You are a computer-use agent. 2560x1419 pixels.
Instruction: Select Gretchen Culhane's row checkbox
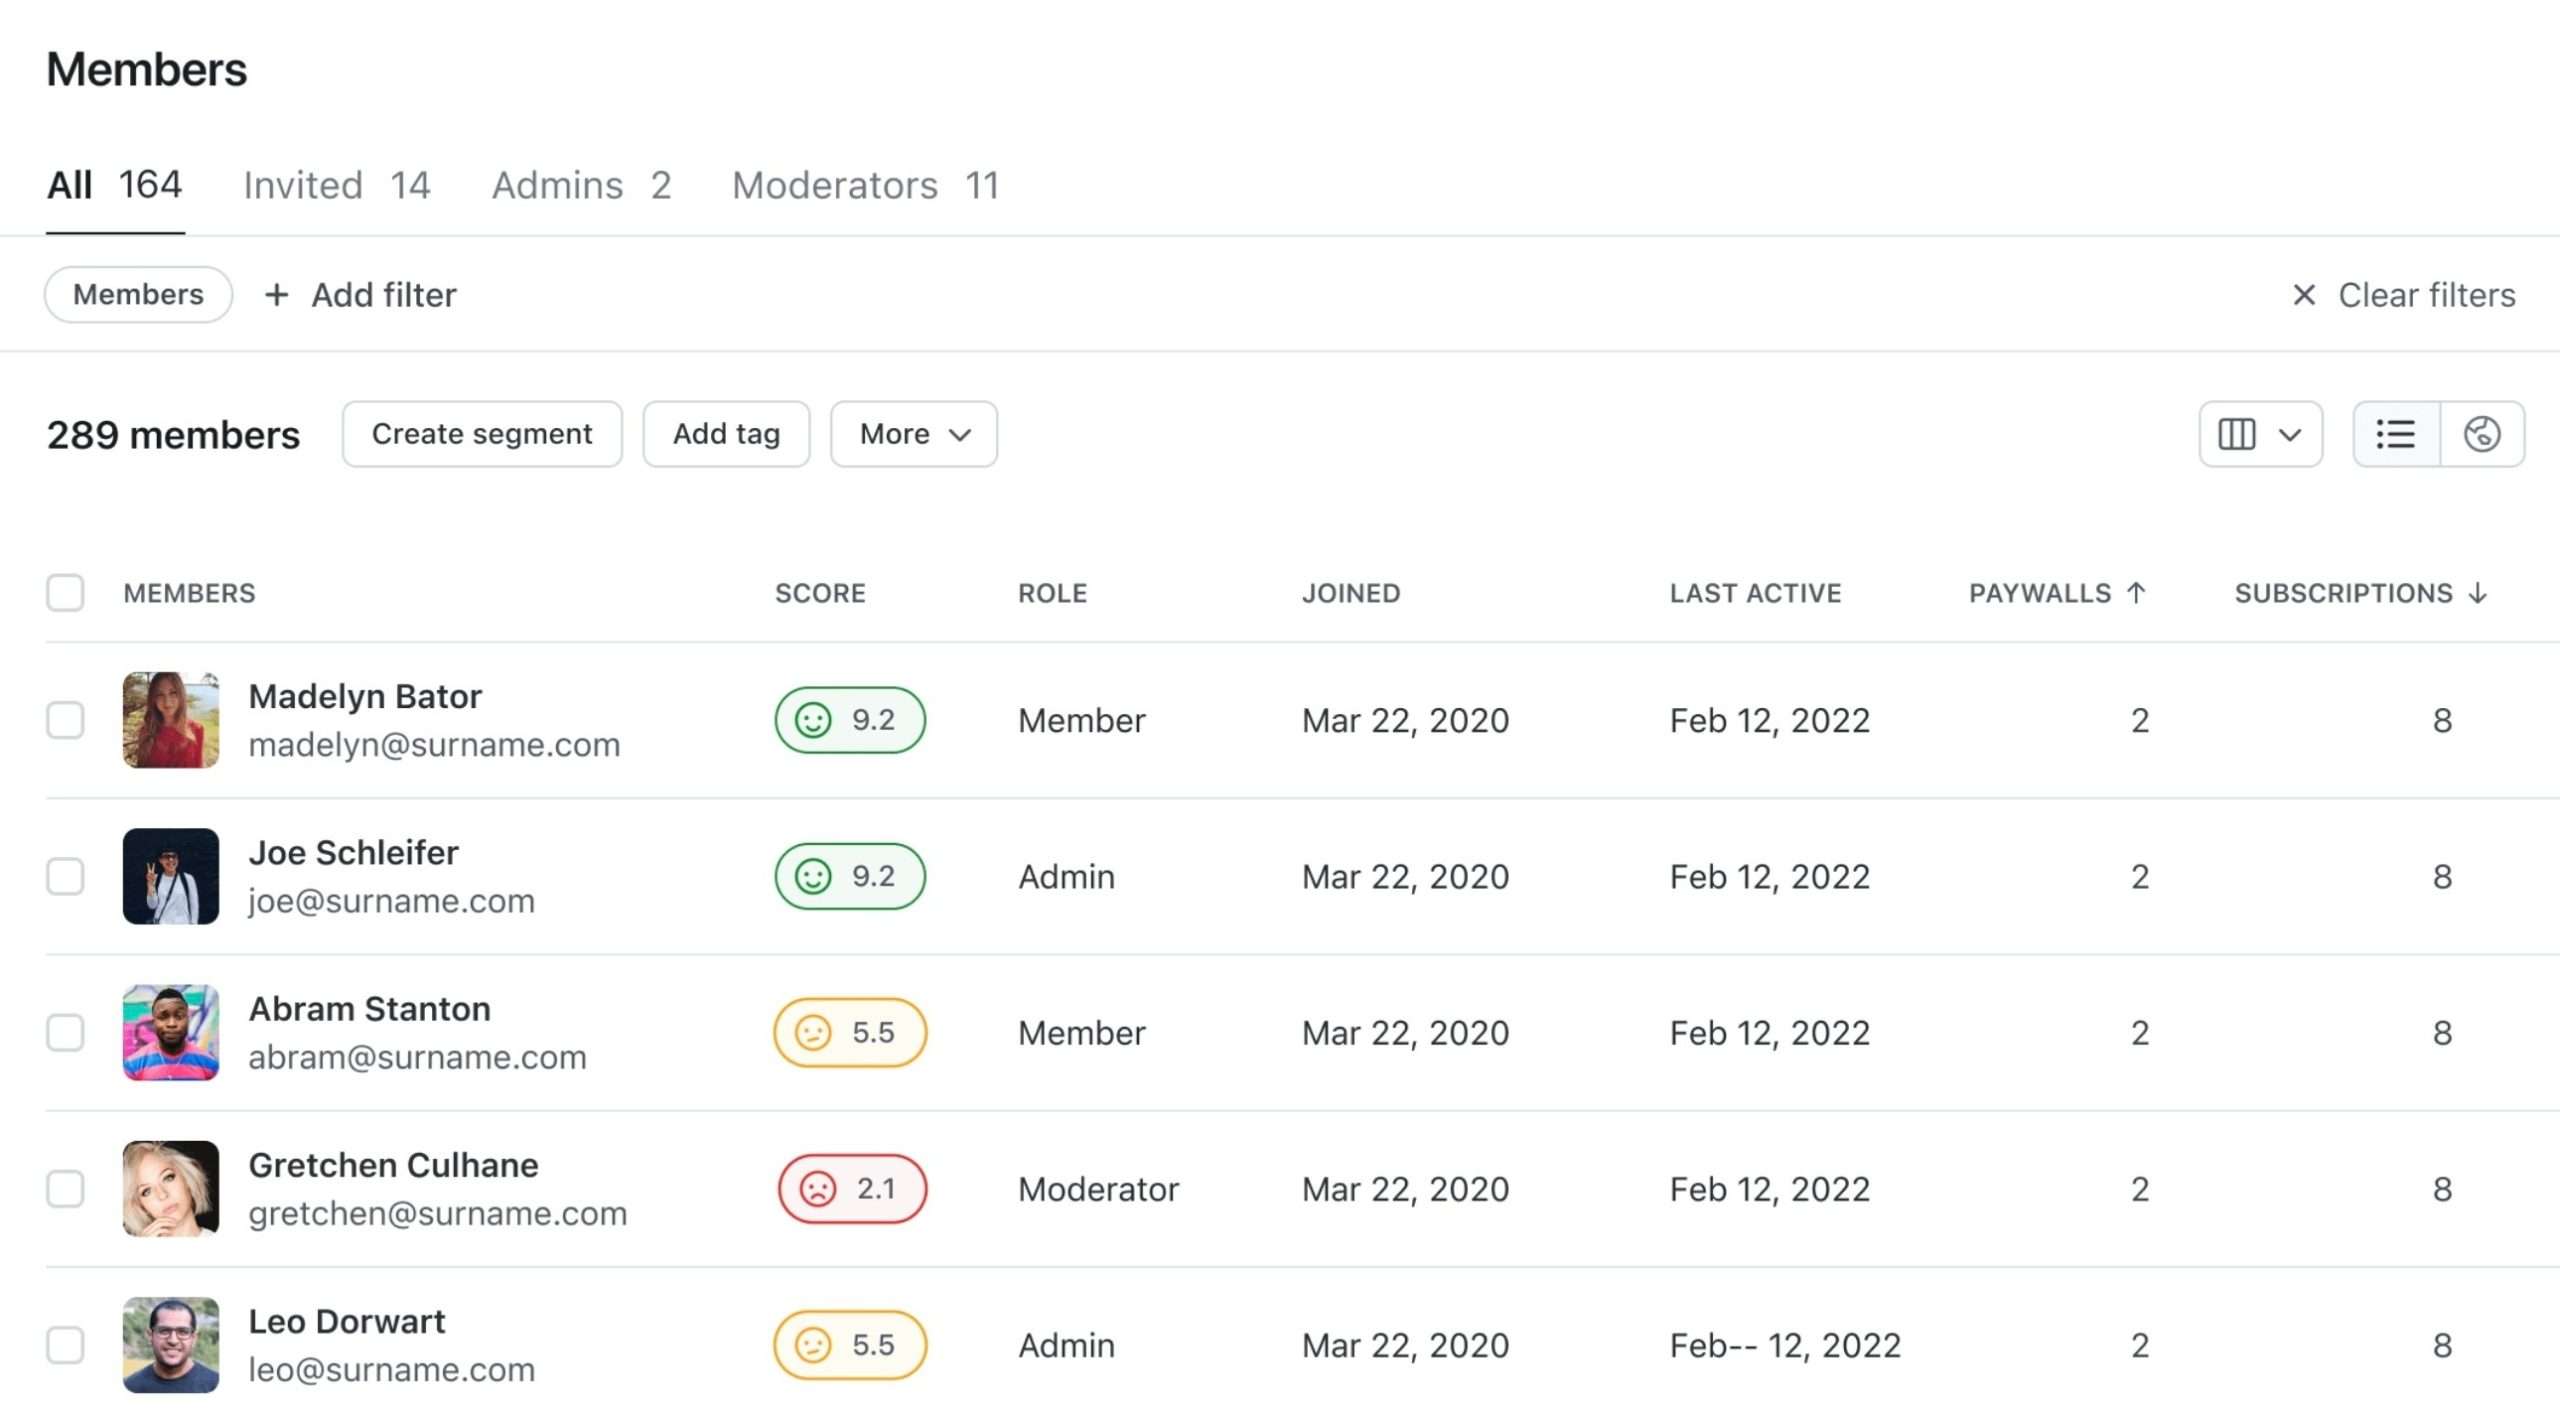tap(65, 1188)
